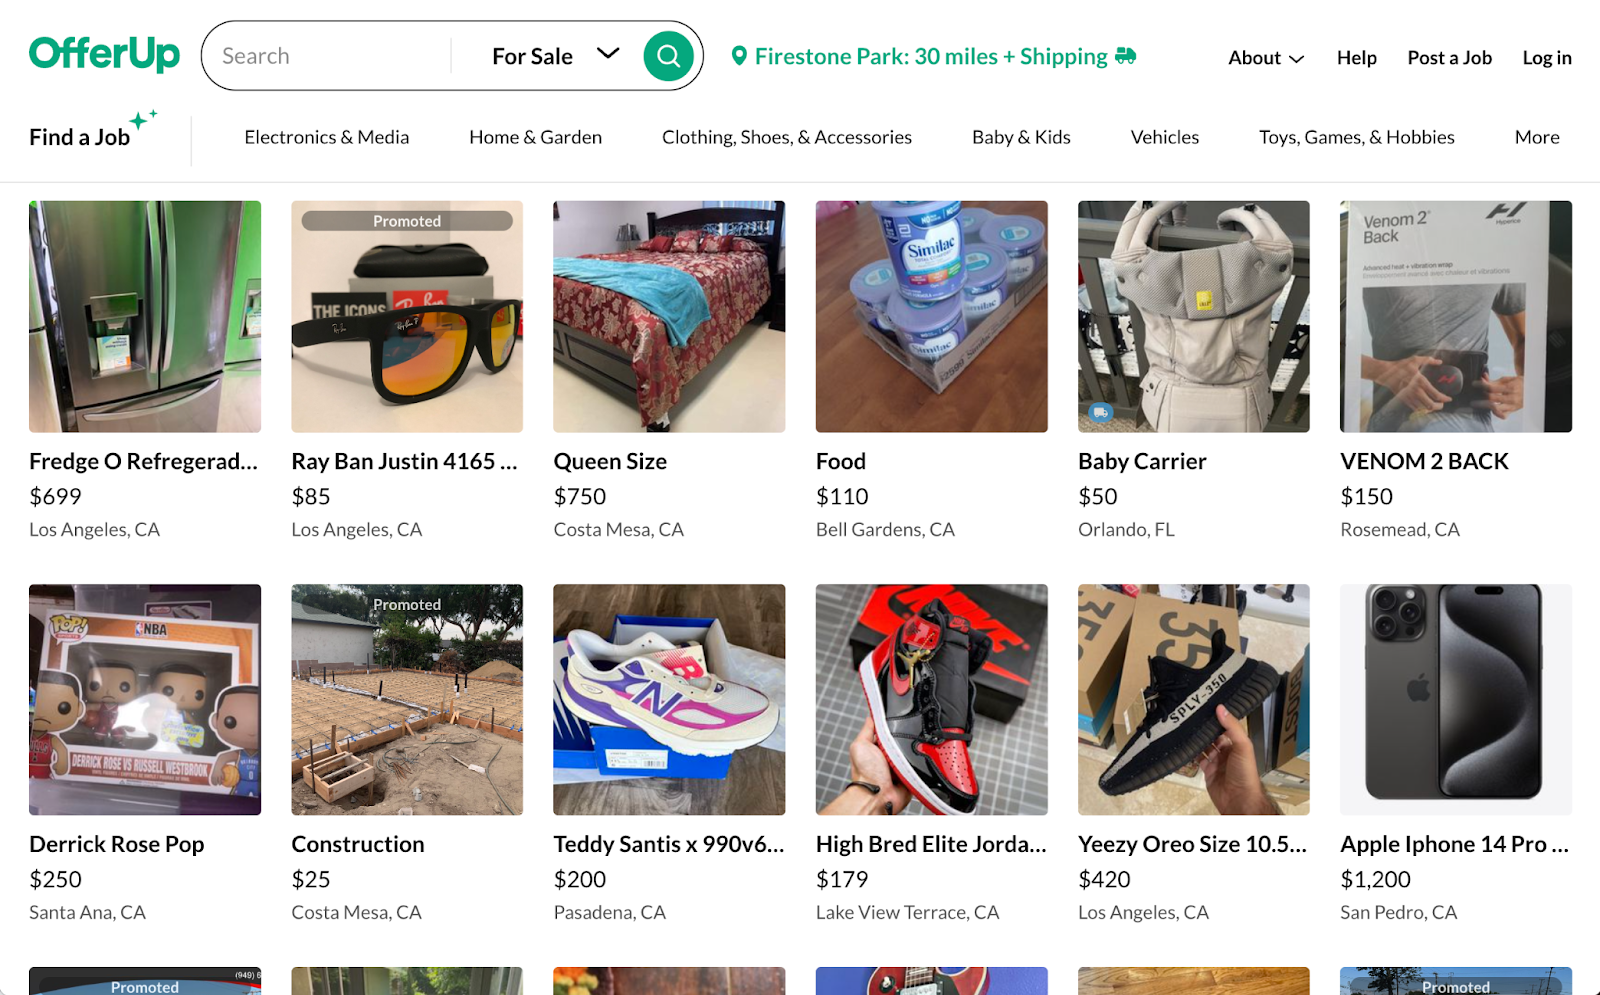Click the green location pin icon
Screen dimensions: 1600x995
tap(739, 56)
